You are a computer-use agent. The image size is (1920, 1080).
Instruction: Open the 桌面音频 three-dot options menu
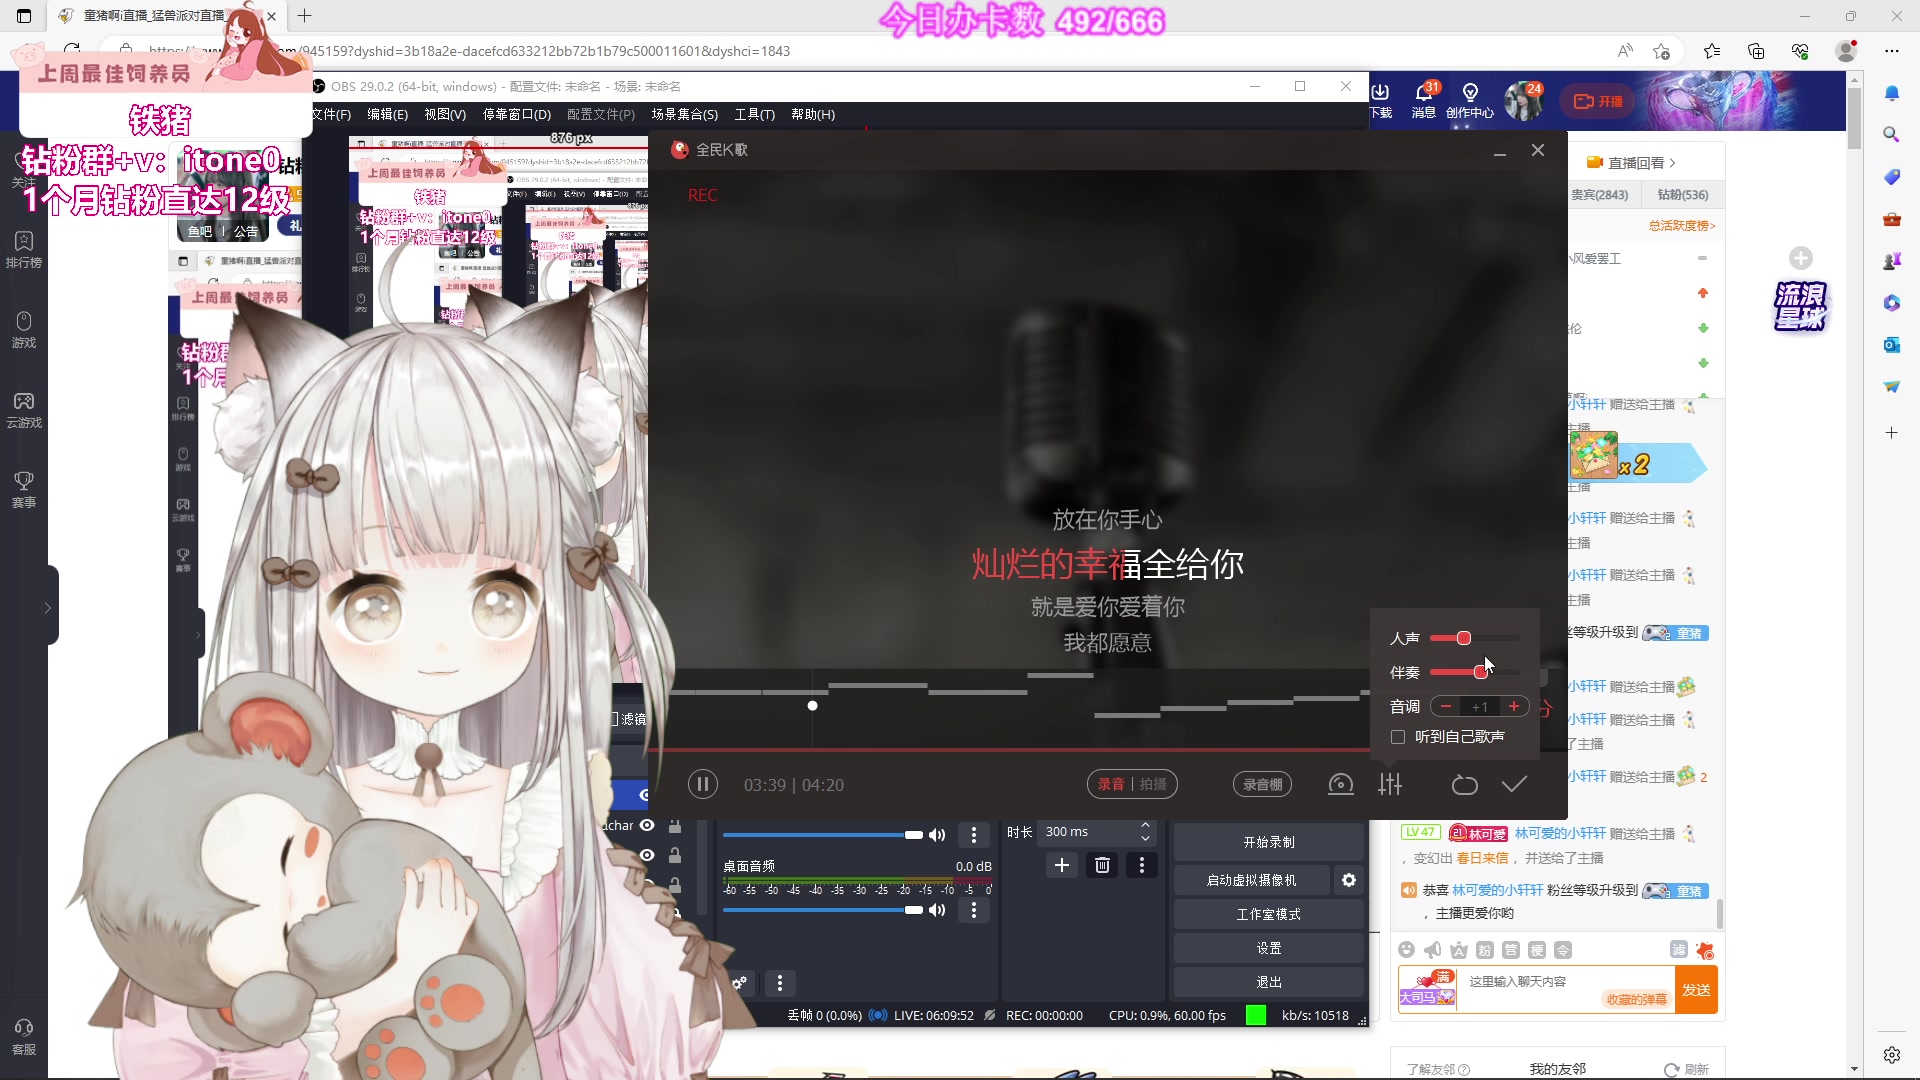(x=974, y=910)
